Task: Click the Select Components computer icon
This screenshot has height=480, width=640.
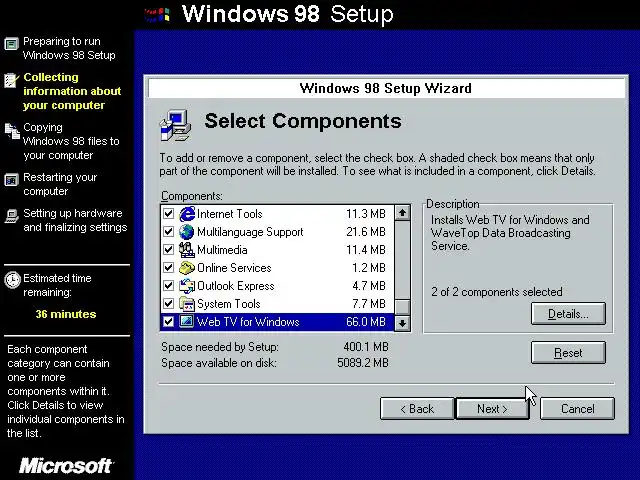Action: 175,125
